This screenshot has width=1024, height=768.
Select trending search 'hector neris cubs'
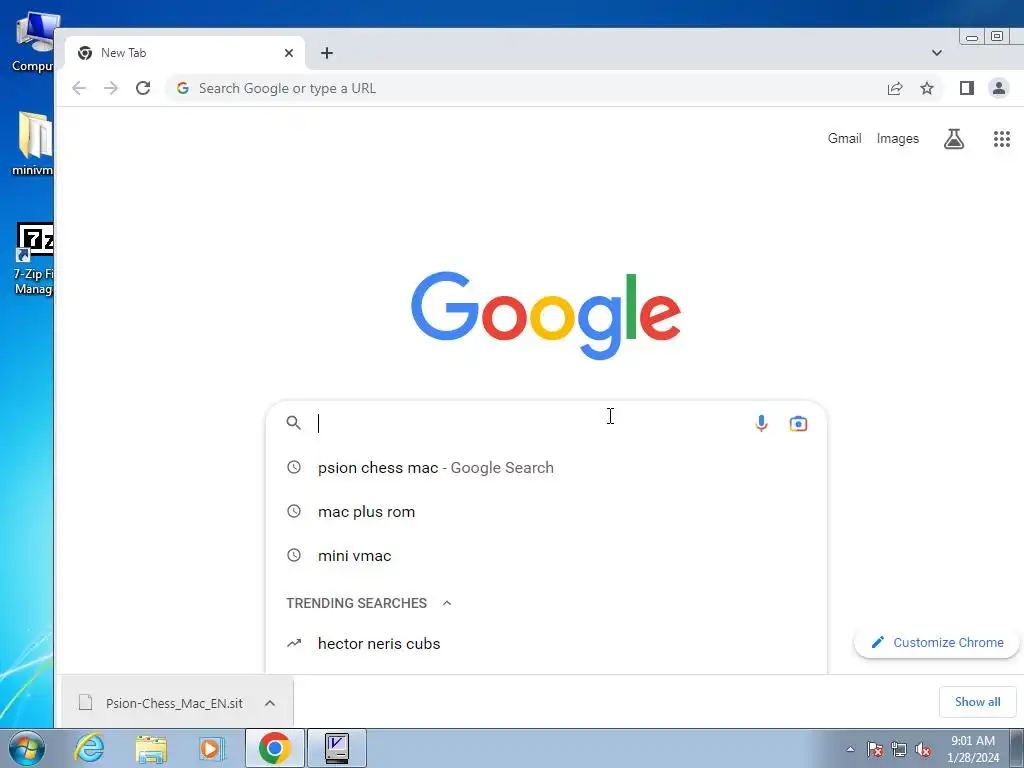pos(546,643)
